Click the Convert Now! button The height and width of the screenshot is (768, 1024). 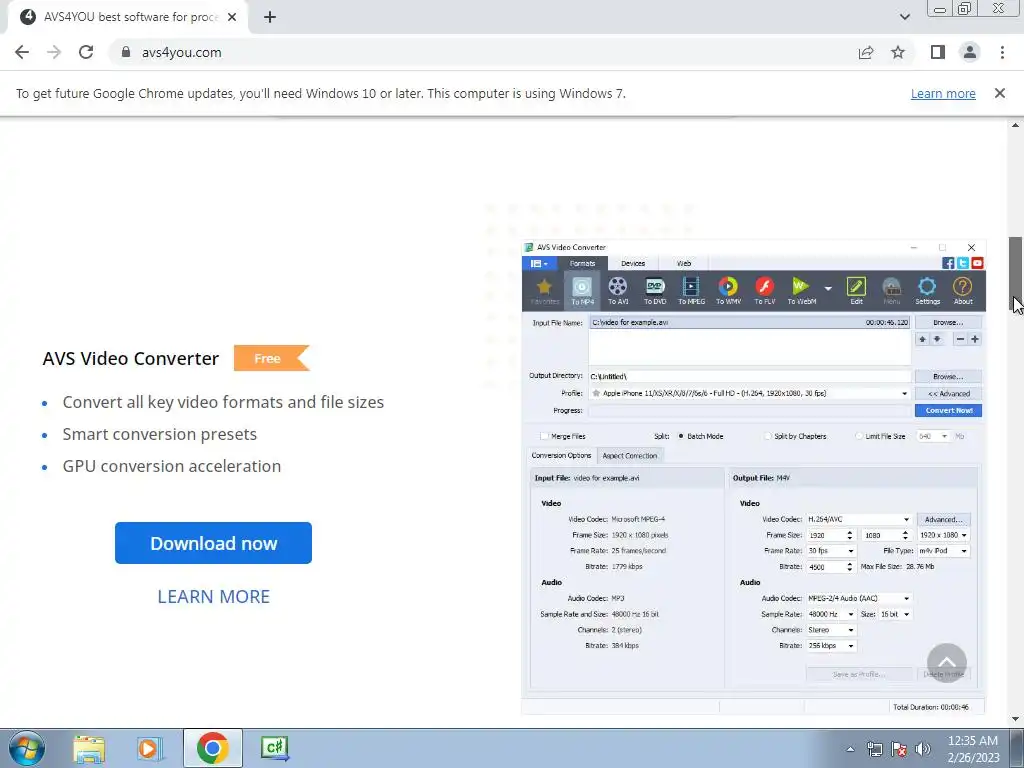point(948,411)
